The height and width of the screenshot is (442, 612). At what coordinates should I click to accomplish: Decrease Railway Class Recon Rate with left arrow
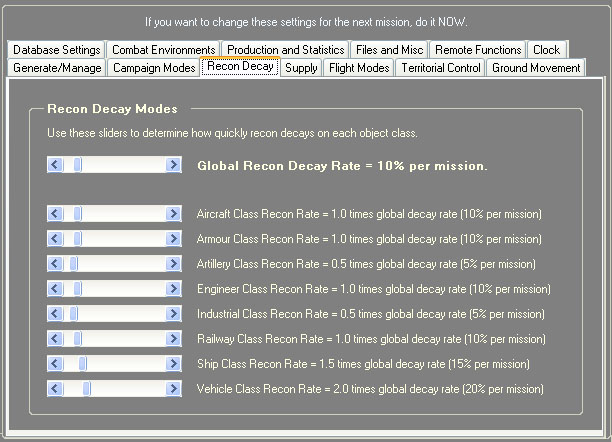point(55,338)
